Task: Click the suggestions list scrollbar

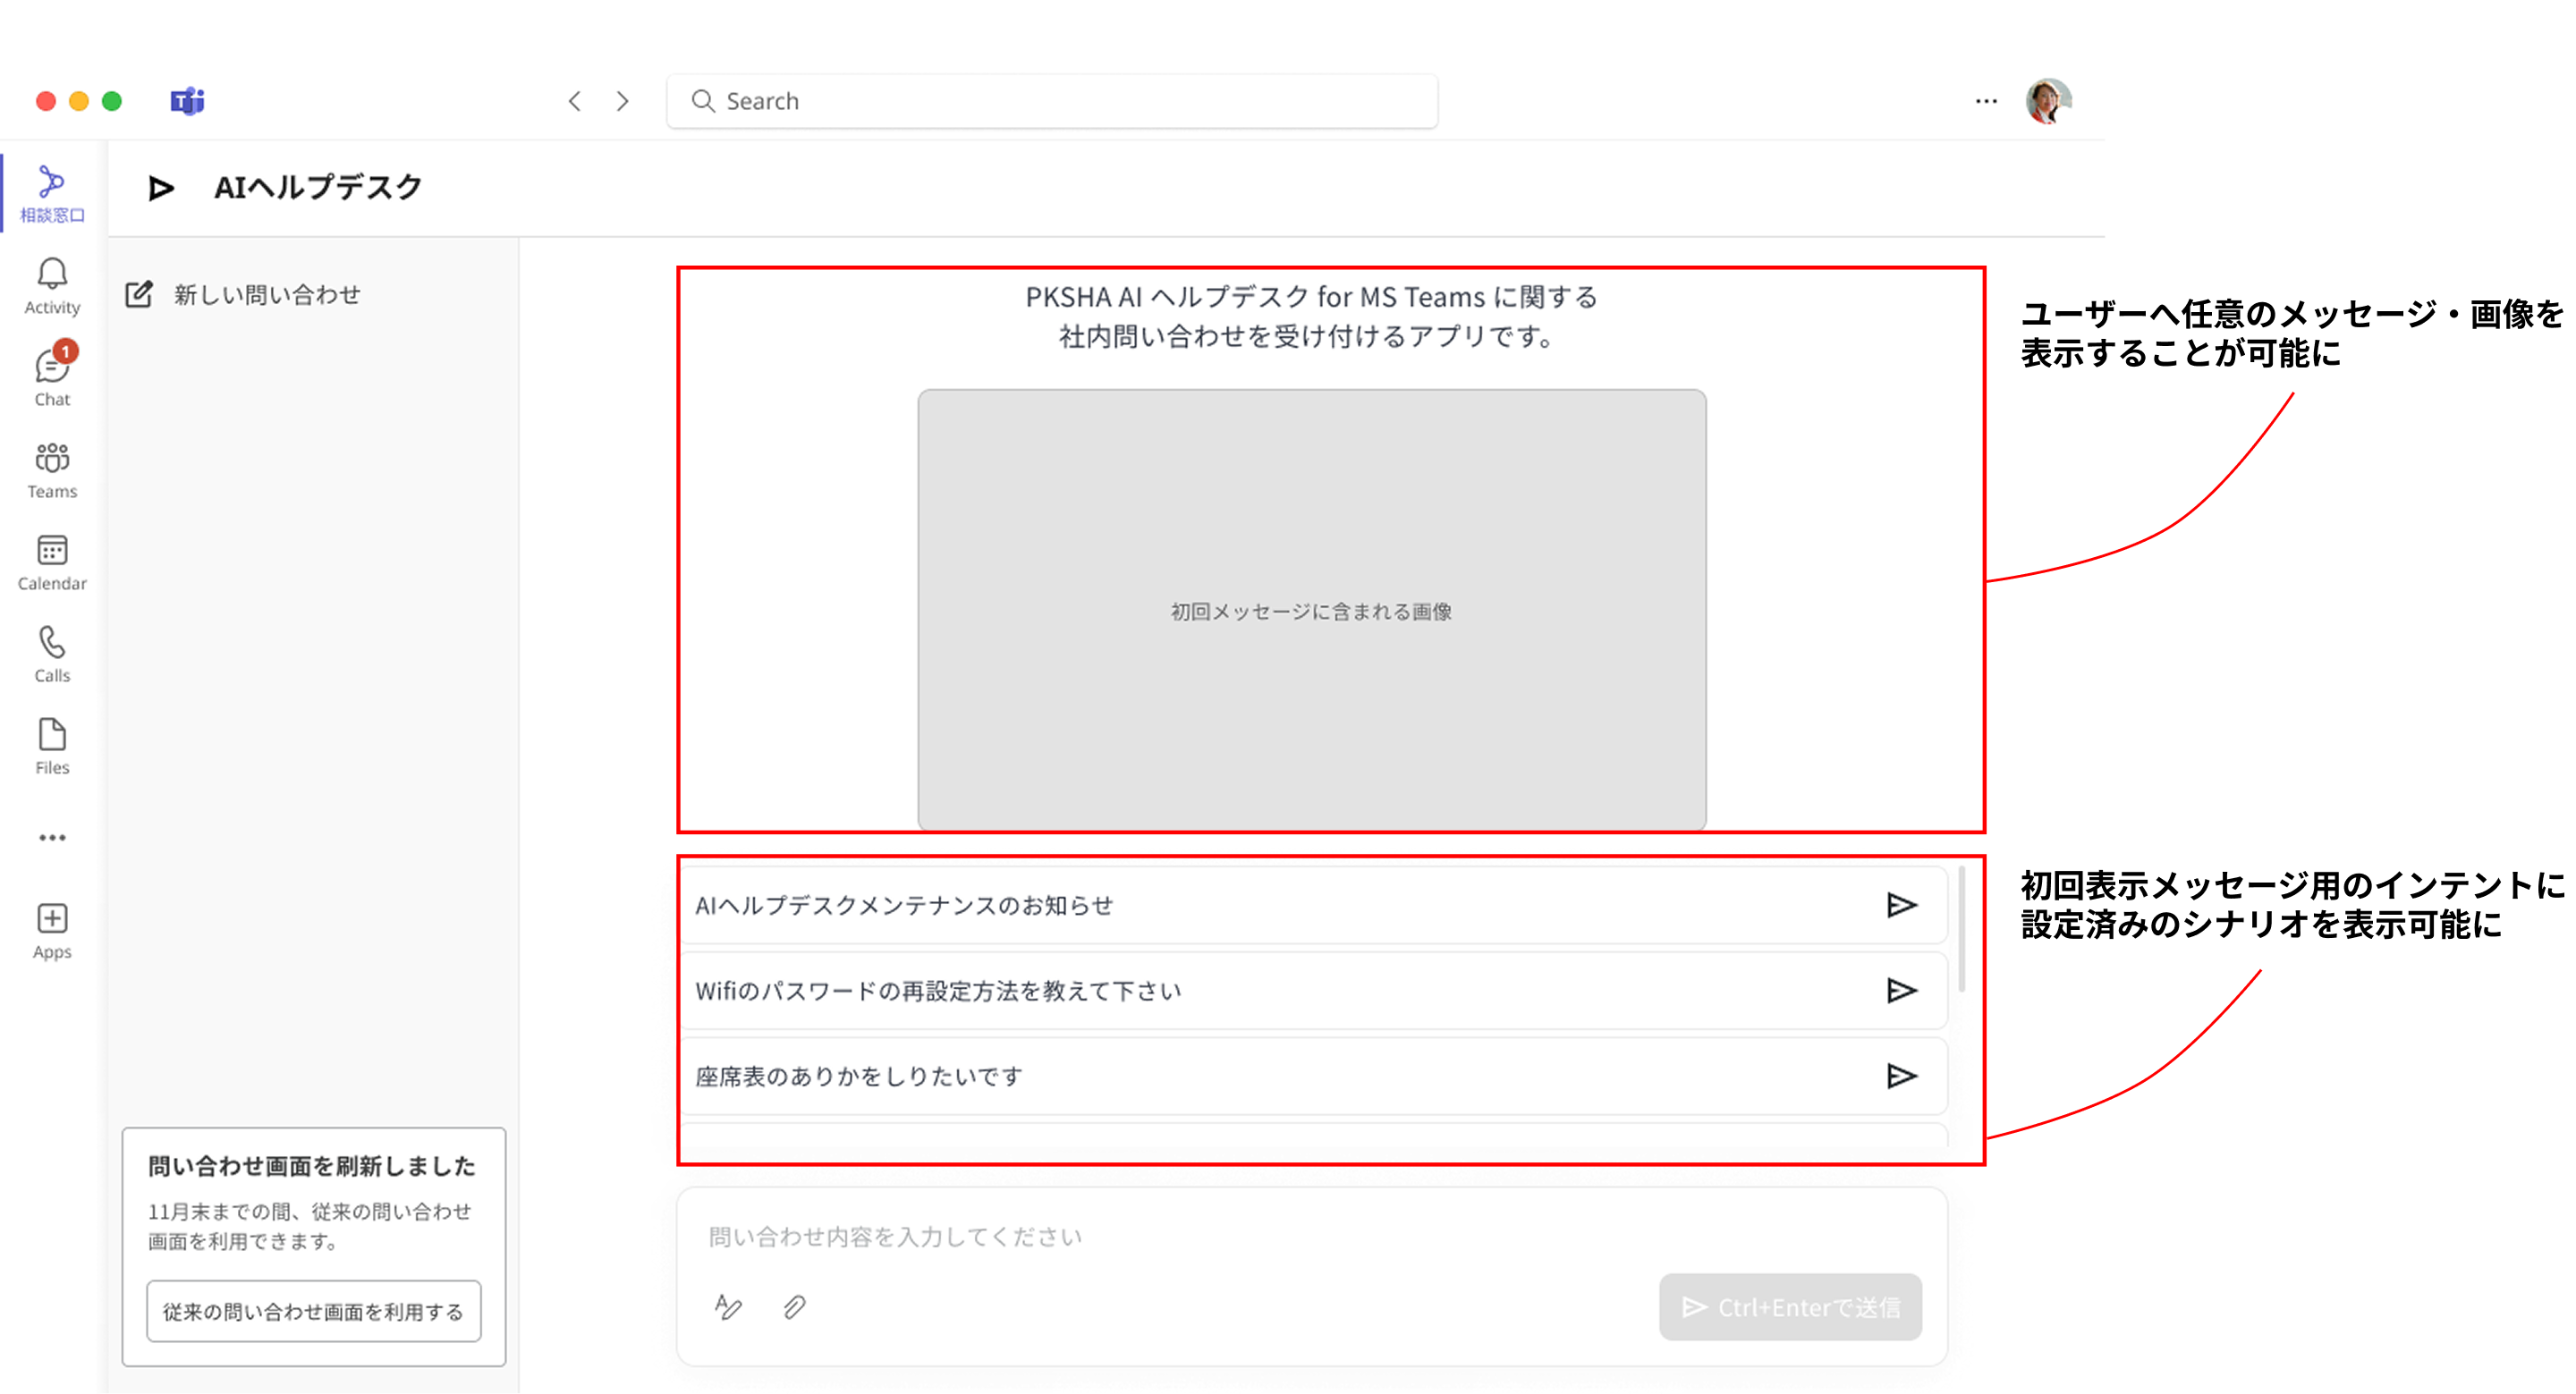Action: click(x=1962, y=930)
